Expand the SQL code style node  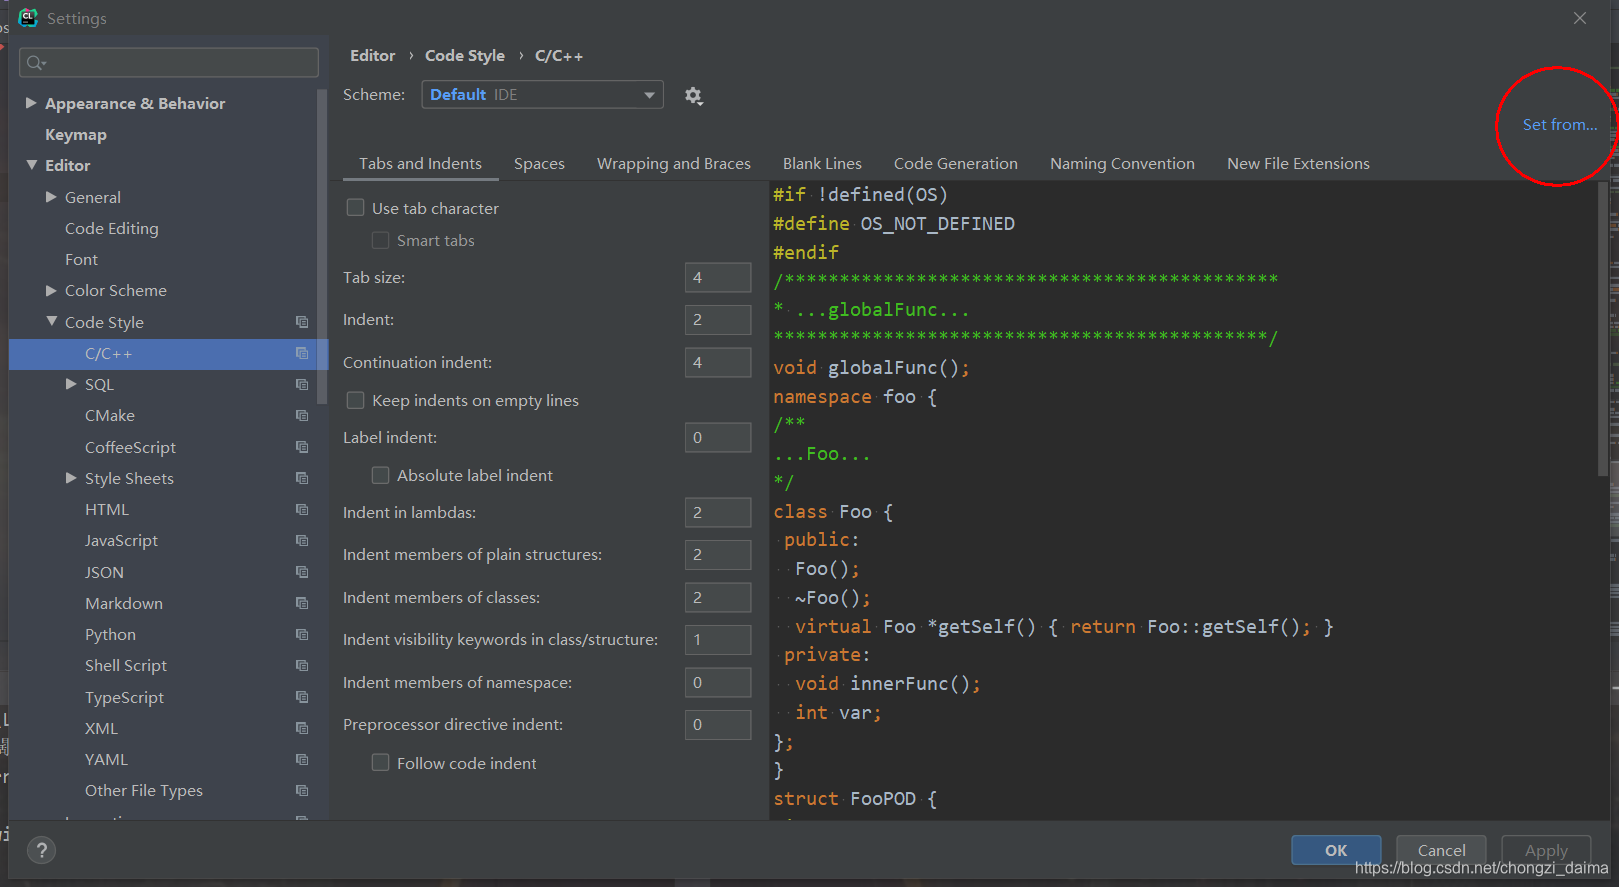pos(71,384)
